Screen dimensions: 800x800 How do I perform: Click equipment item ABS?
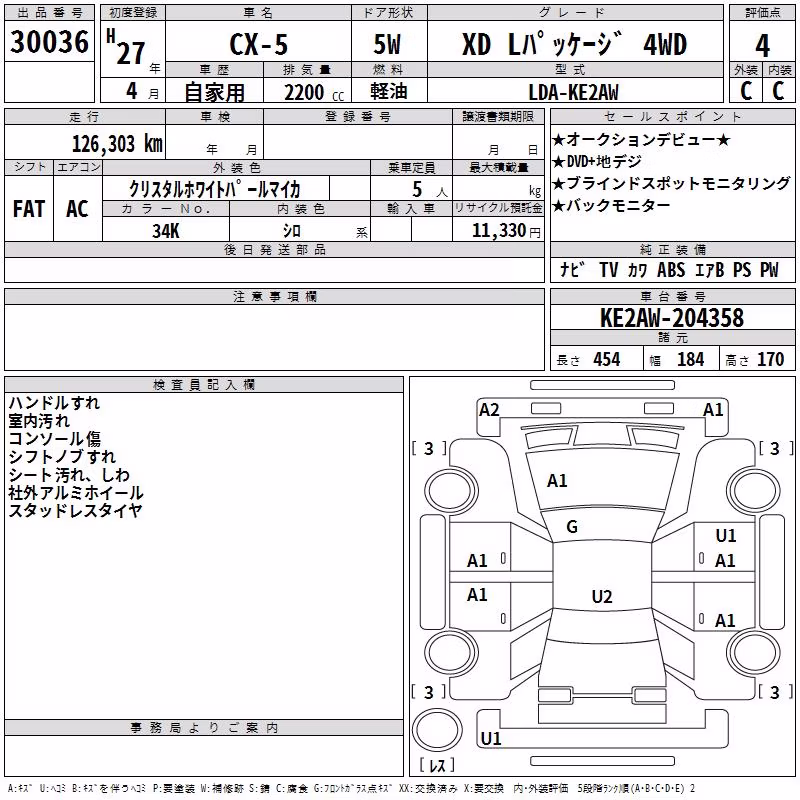click(x=670, y=270)
